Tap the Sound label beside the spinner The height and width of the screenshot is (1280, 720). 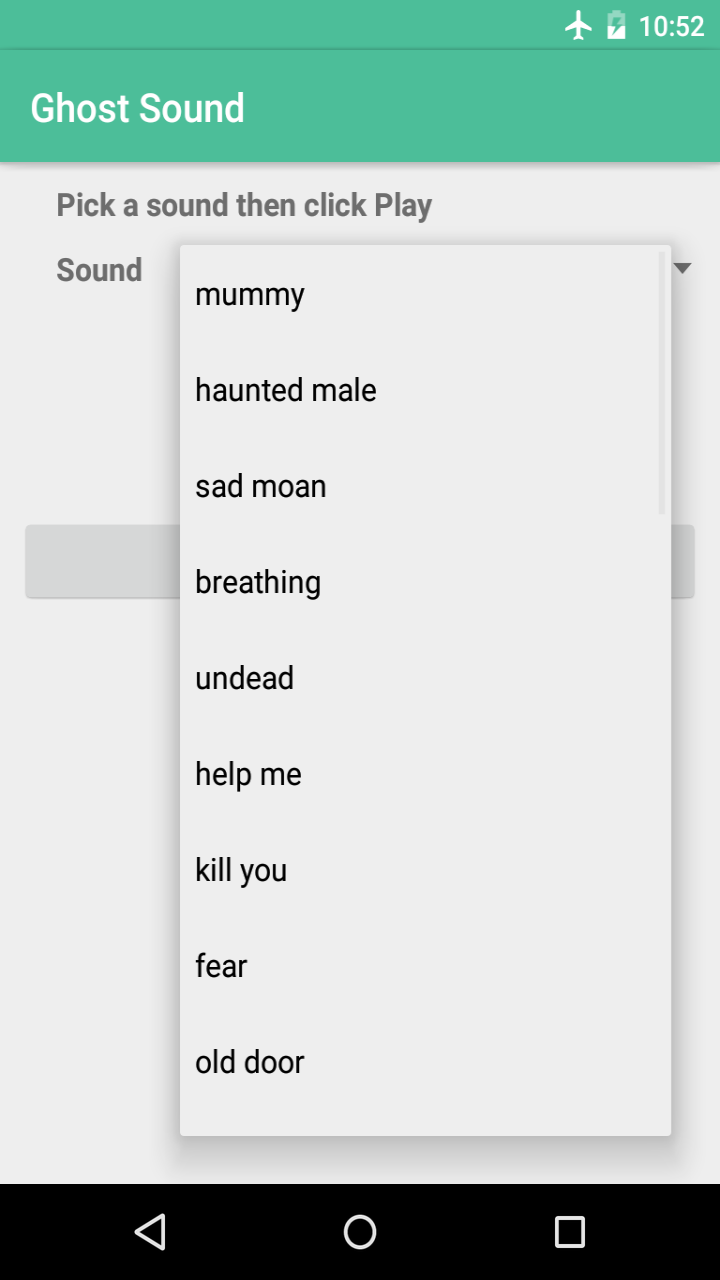99,270
